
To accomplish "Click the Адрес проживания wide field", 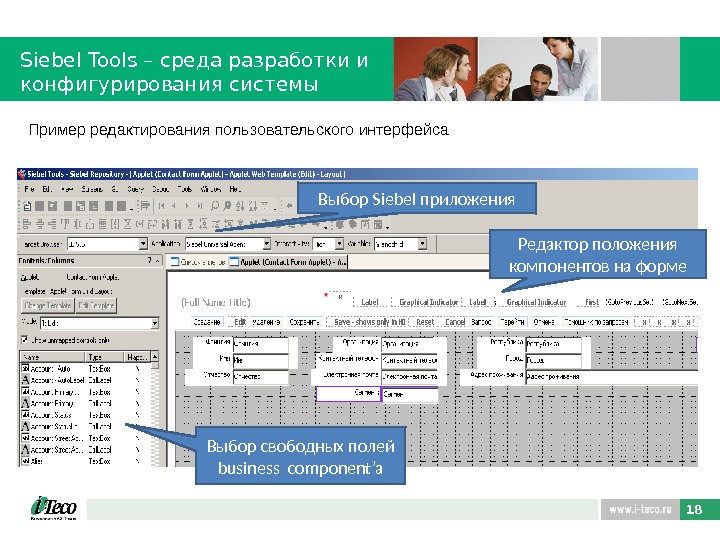I will coord(612,377).
